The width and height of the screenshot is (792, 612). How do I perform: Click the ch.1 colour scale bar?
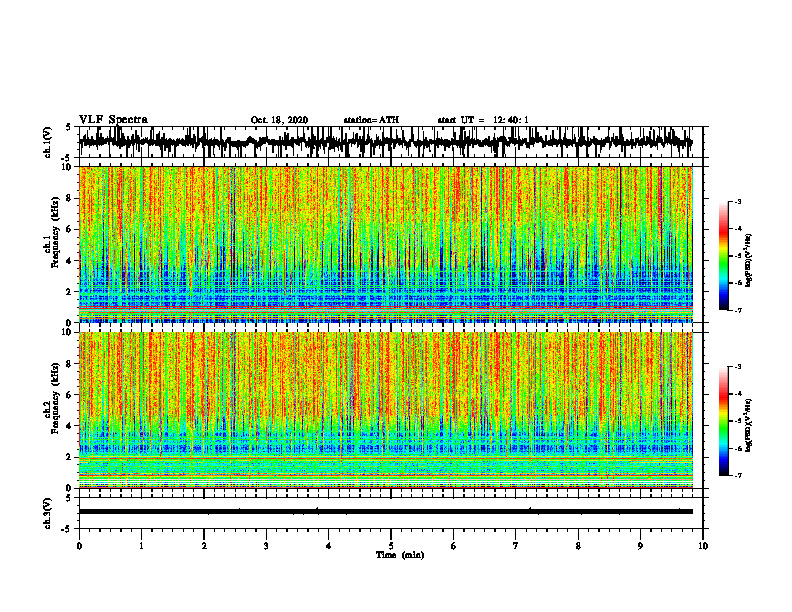(723, 256)
